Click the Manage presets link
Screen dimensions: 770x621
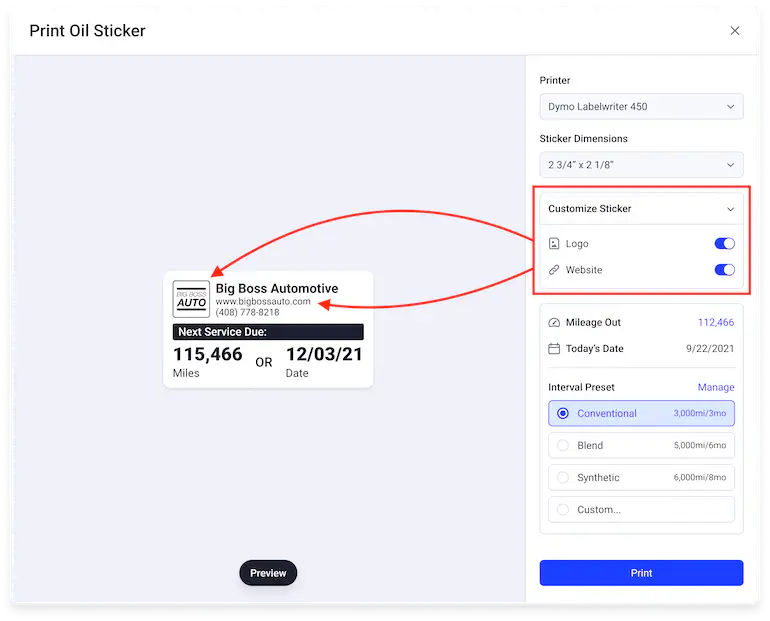715,387
